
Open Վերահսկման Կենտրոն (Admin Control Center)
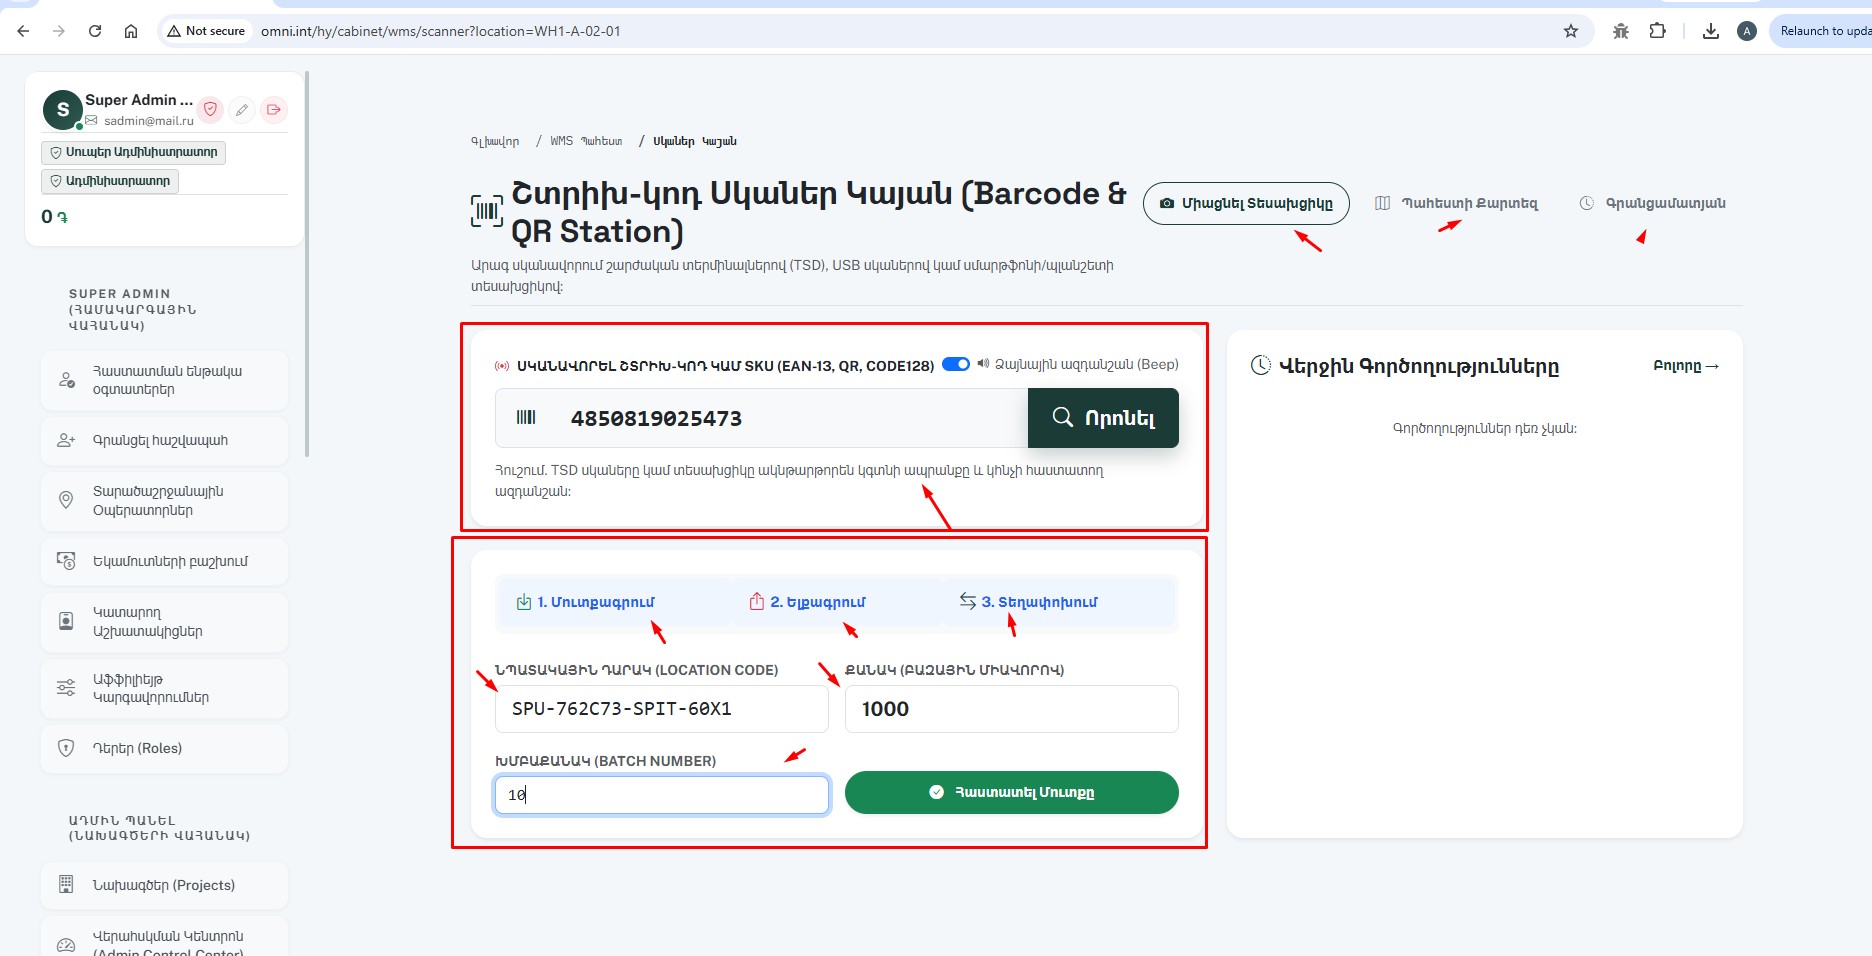[164, 940]
